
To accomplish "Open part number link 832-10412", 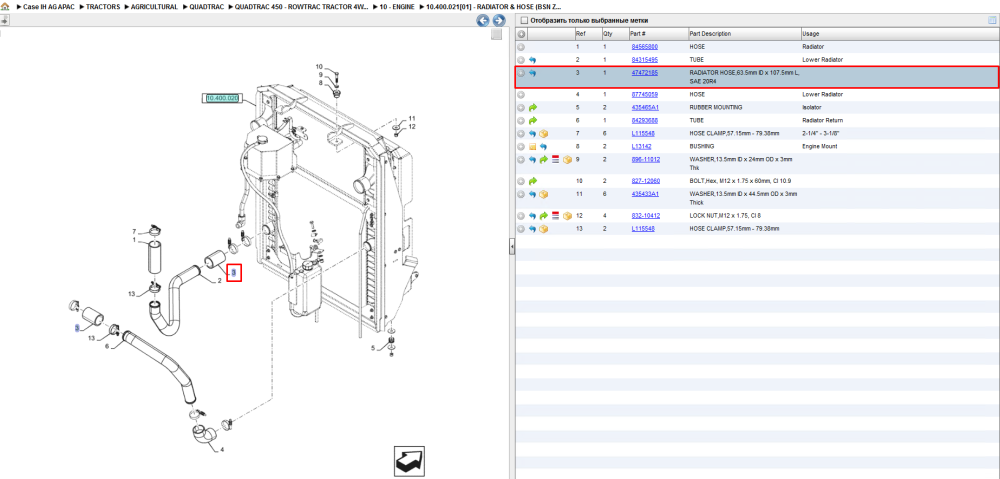I will click(645, 216).
